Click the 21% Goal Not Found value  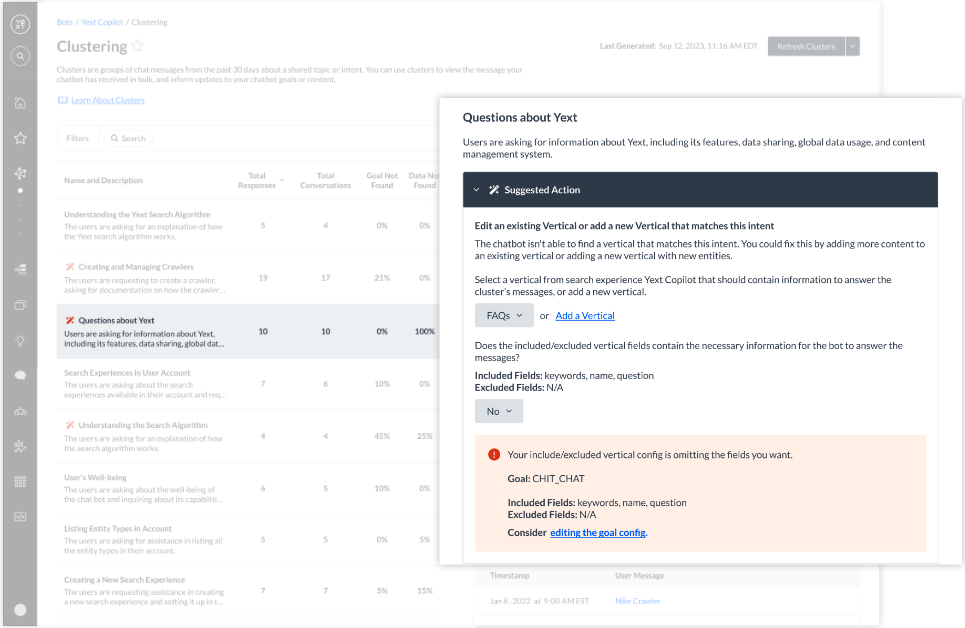click(382, 278)
